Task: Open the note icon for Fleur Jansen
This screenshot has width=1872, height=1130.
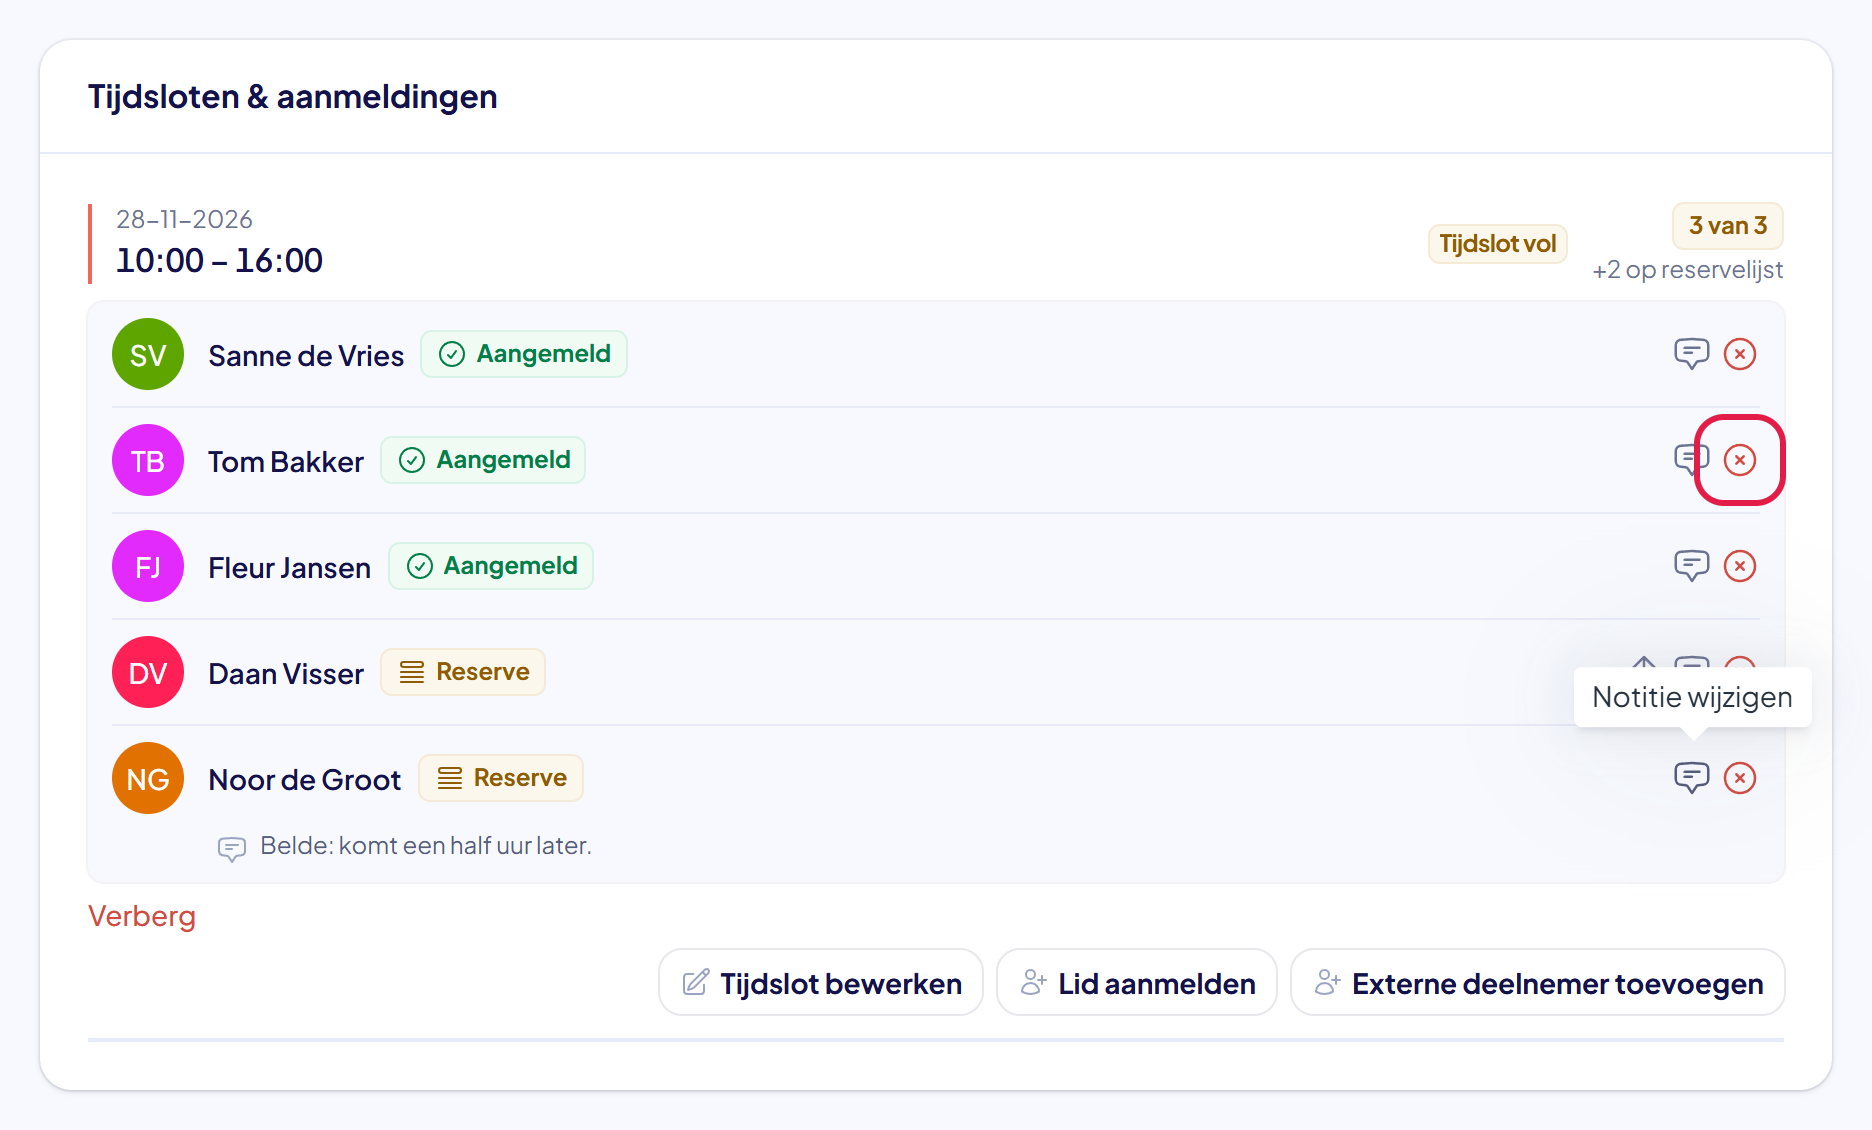Action: [x=1691, y=566]
